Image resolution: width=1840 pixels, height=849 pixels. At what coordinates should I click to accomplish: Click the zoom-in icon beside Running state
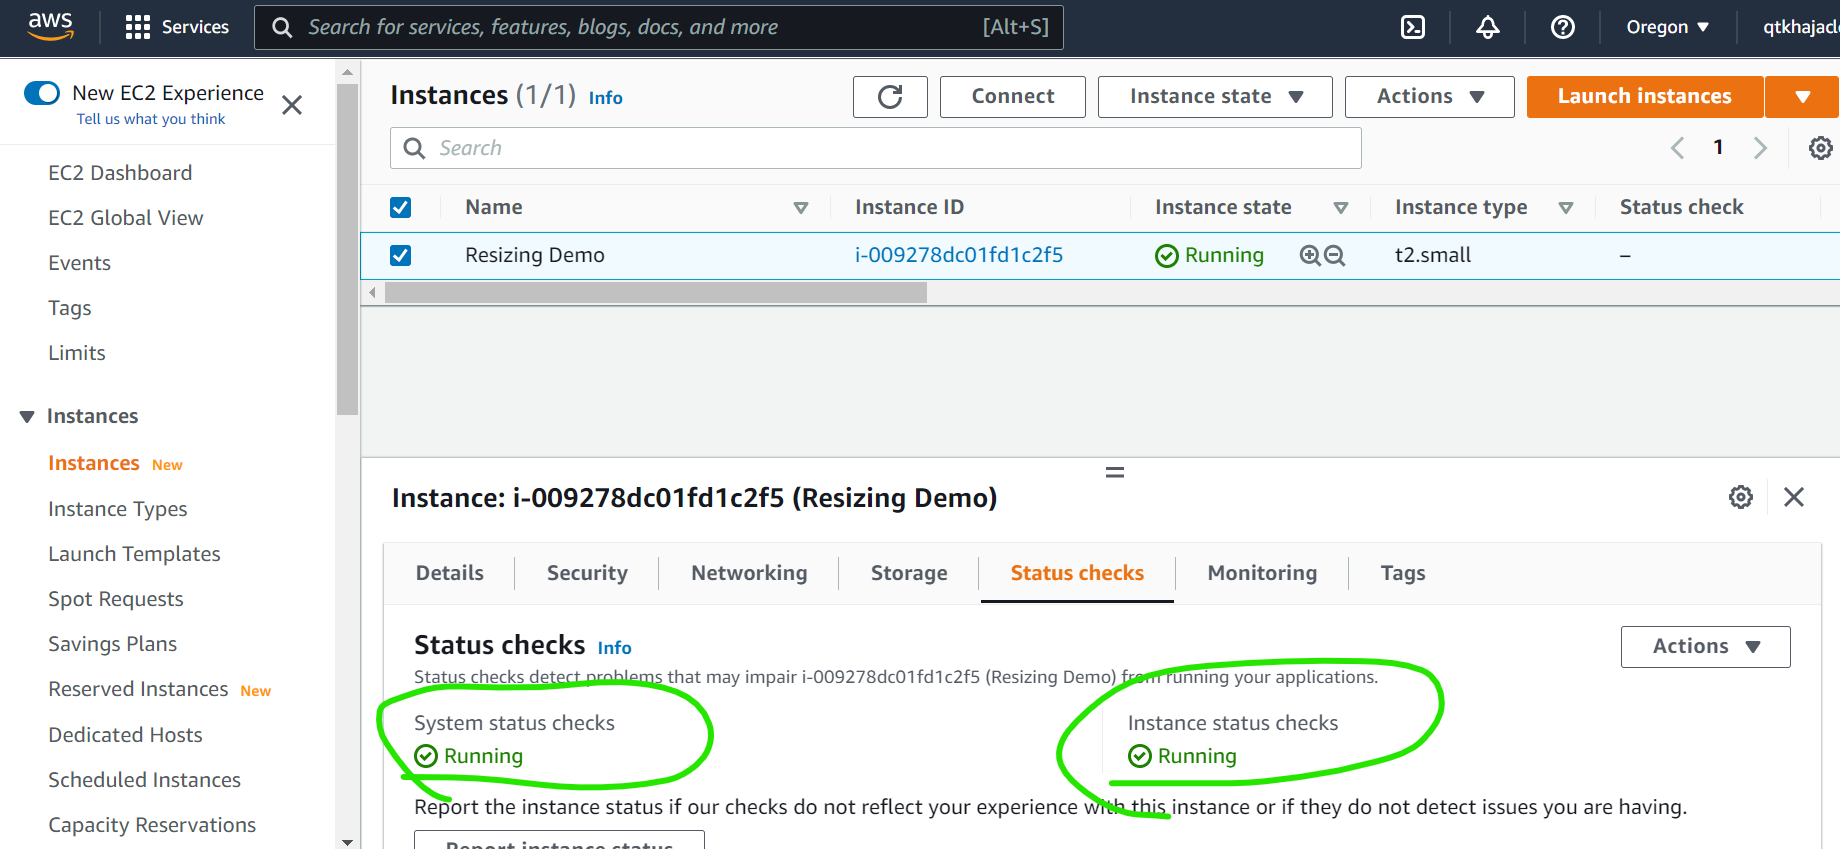pos(1309,255)
